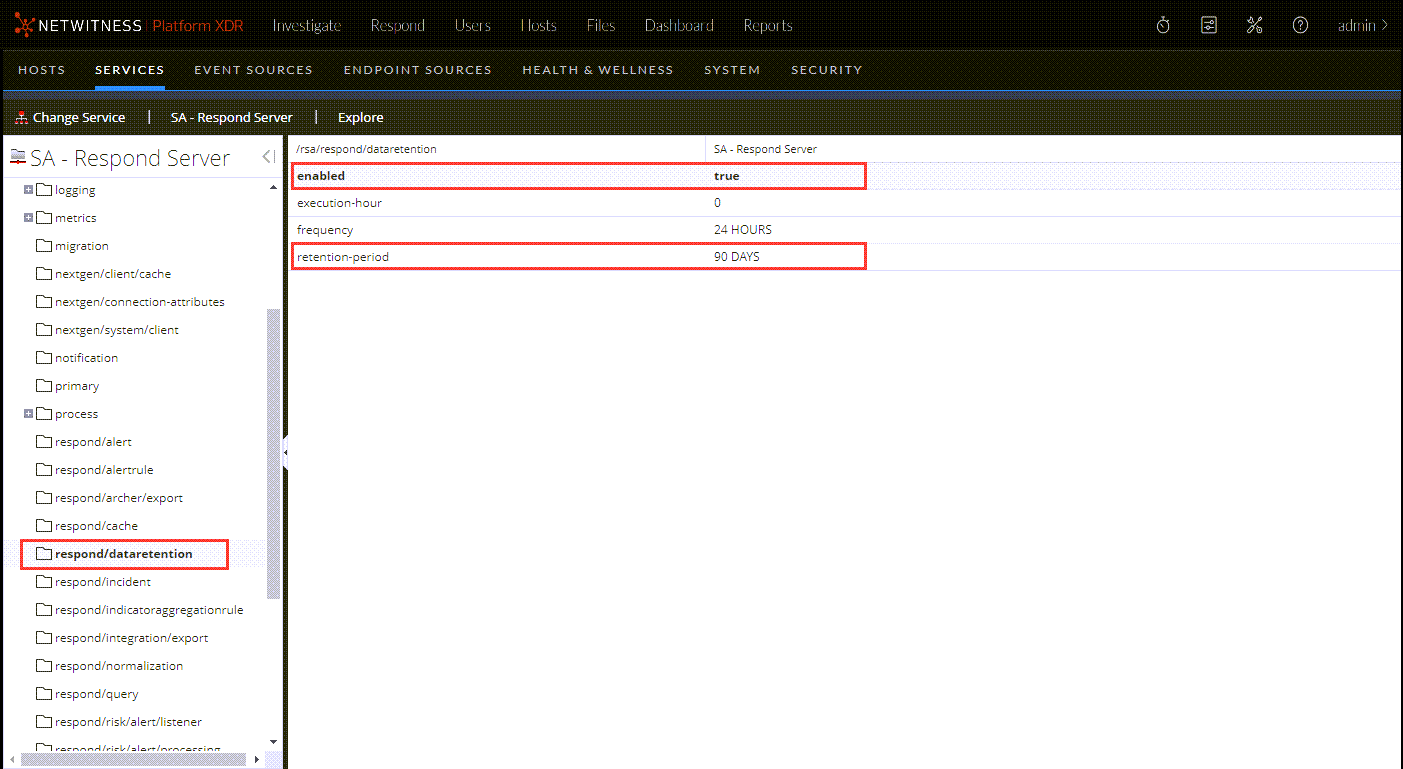Viewport: 1403px width, 769px height.
Task: Select the respond/archer/export node
Action: pyautogui.click(x=119, y=498)
